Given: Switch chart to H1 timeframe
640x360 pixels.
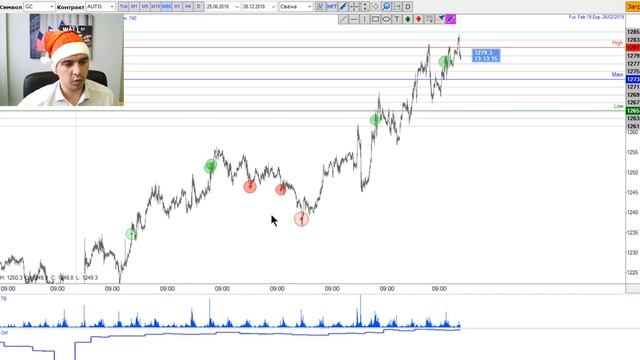Looking at the screenshot, I should click(177, 7).
